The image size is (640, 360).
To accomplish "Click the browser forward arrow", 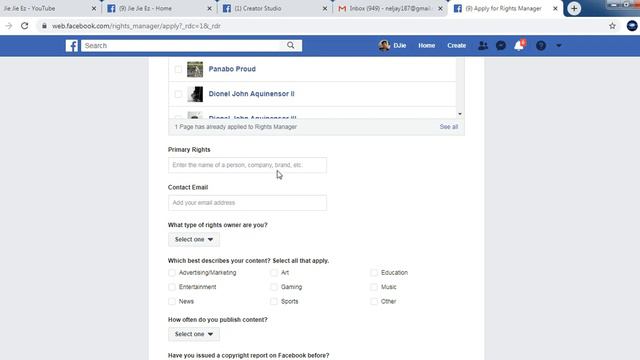I will click(9, 26).
